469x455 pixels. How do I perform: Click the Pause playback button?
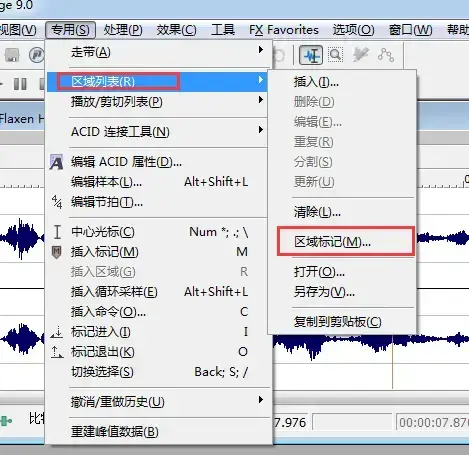(20, 84)
